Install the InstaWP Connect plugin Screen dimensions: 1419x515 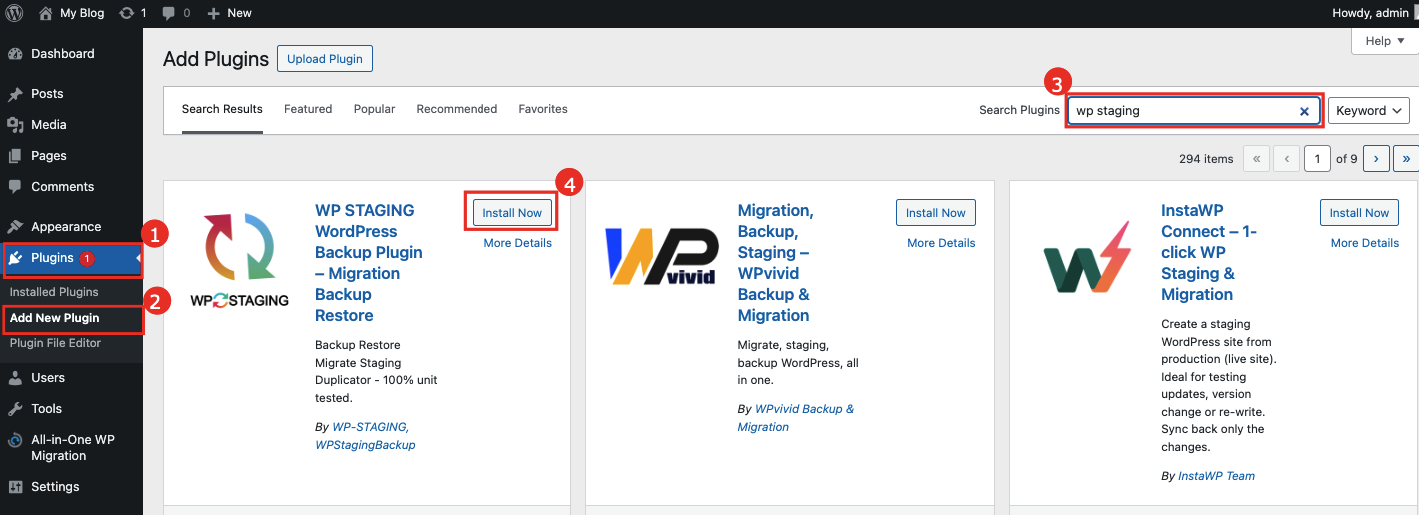coord(1360,213)
